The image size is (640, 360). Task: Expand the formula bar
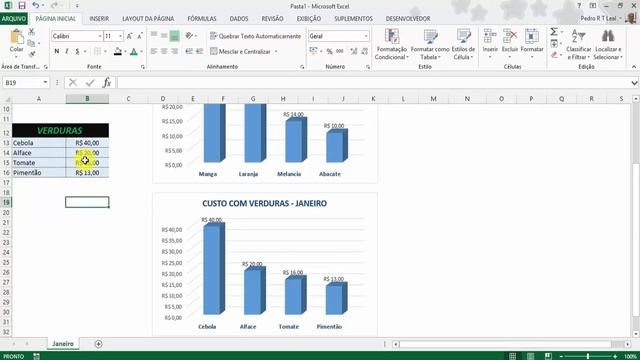pyautogui.click(x=634, y=83)
